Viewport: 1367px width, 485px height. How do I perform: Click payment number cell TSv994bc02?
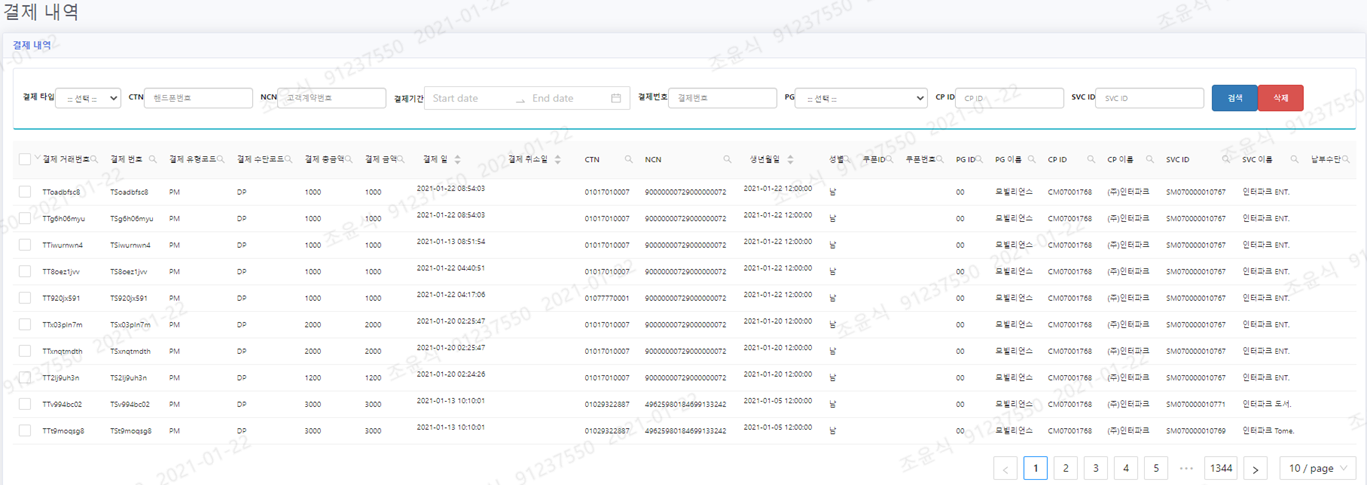coord(130,404)
